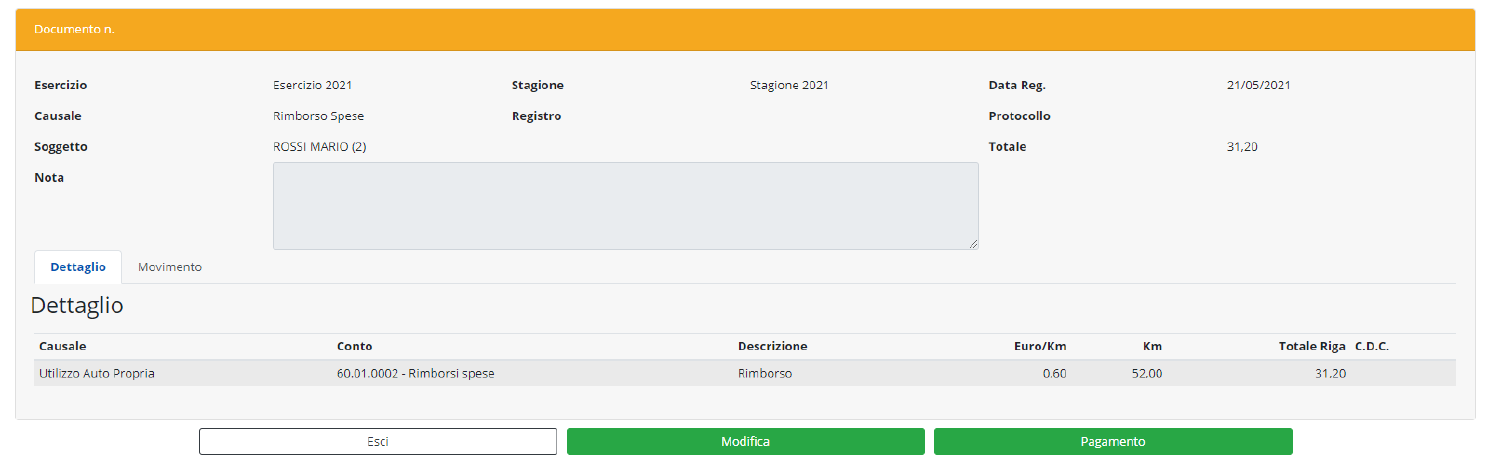Screen dimensions: 1485x463
Task: Open Pagamento with the green button
Action: coord(1112,441)
